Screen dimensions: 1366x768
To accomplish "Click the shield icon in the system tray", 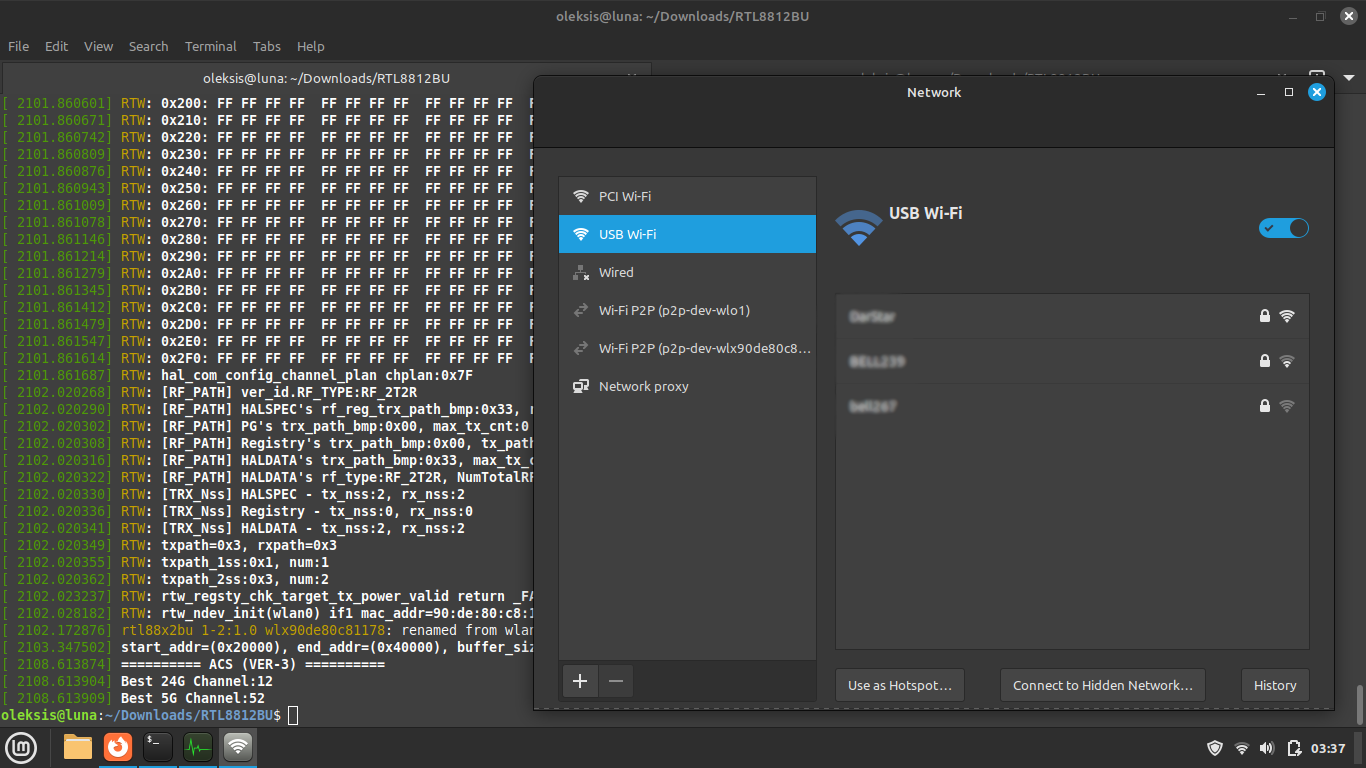I will coord(1214,747).
